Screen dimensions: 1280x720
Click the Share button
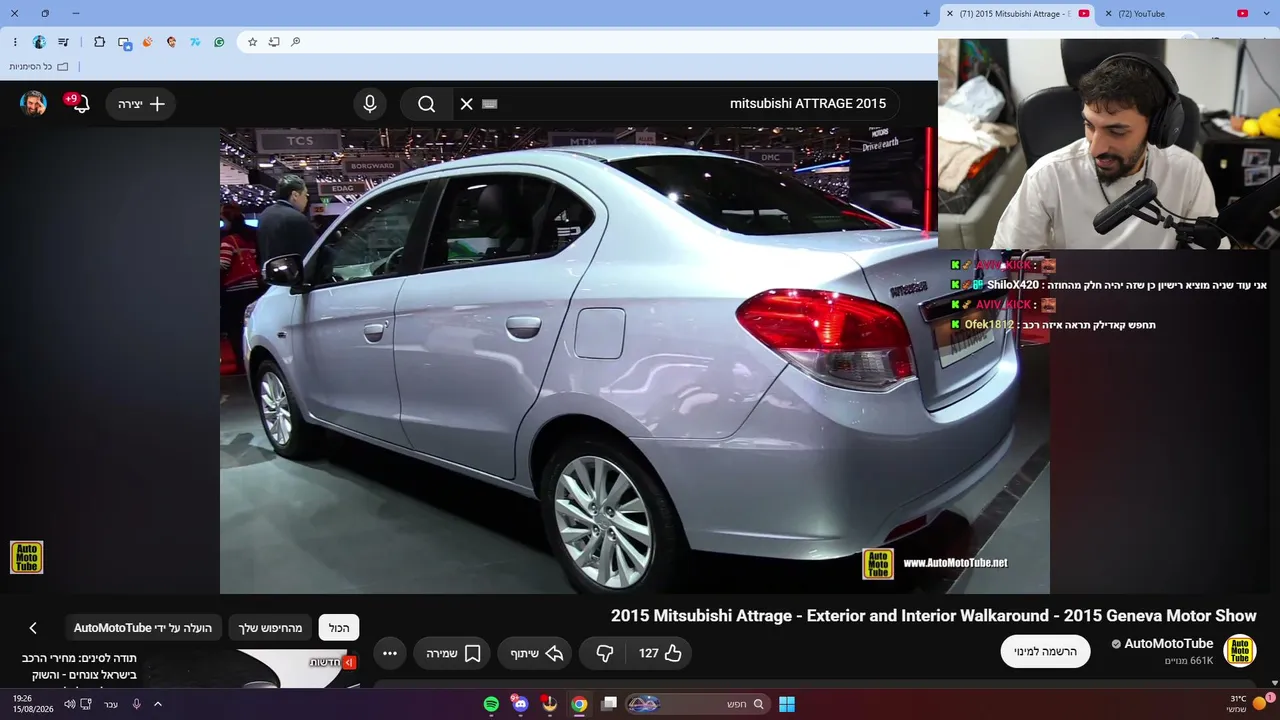click(x=535, y=653)
